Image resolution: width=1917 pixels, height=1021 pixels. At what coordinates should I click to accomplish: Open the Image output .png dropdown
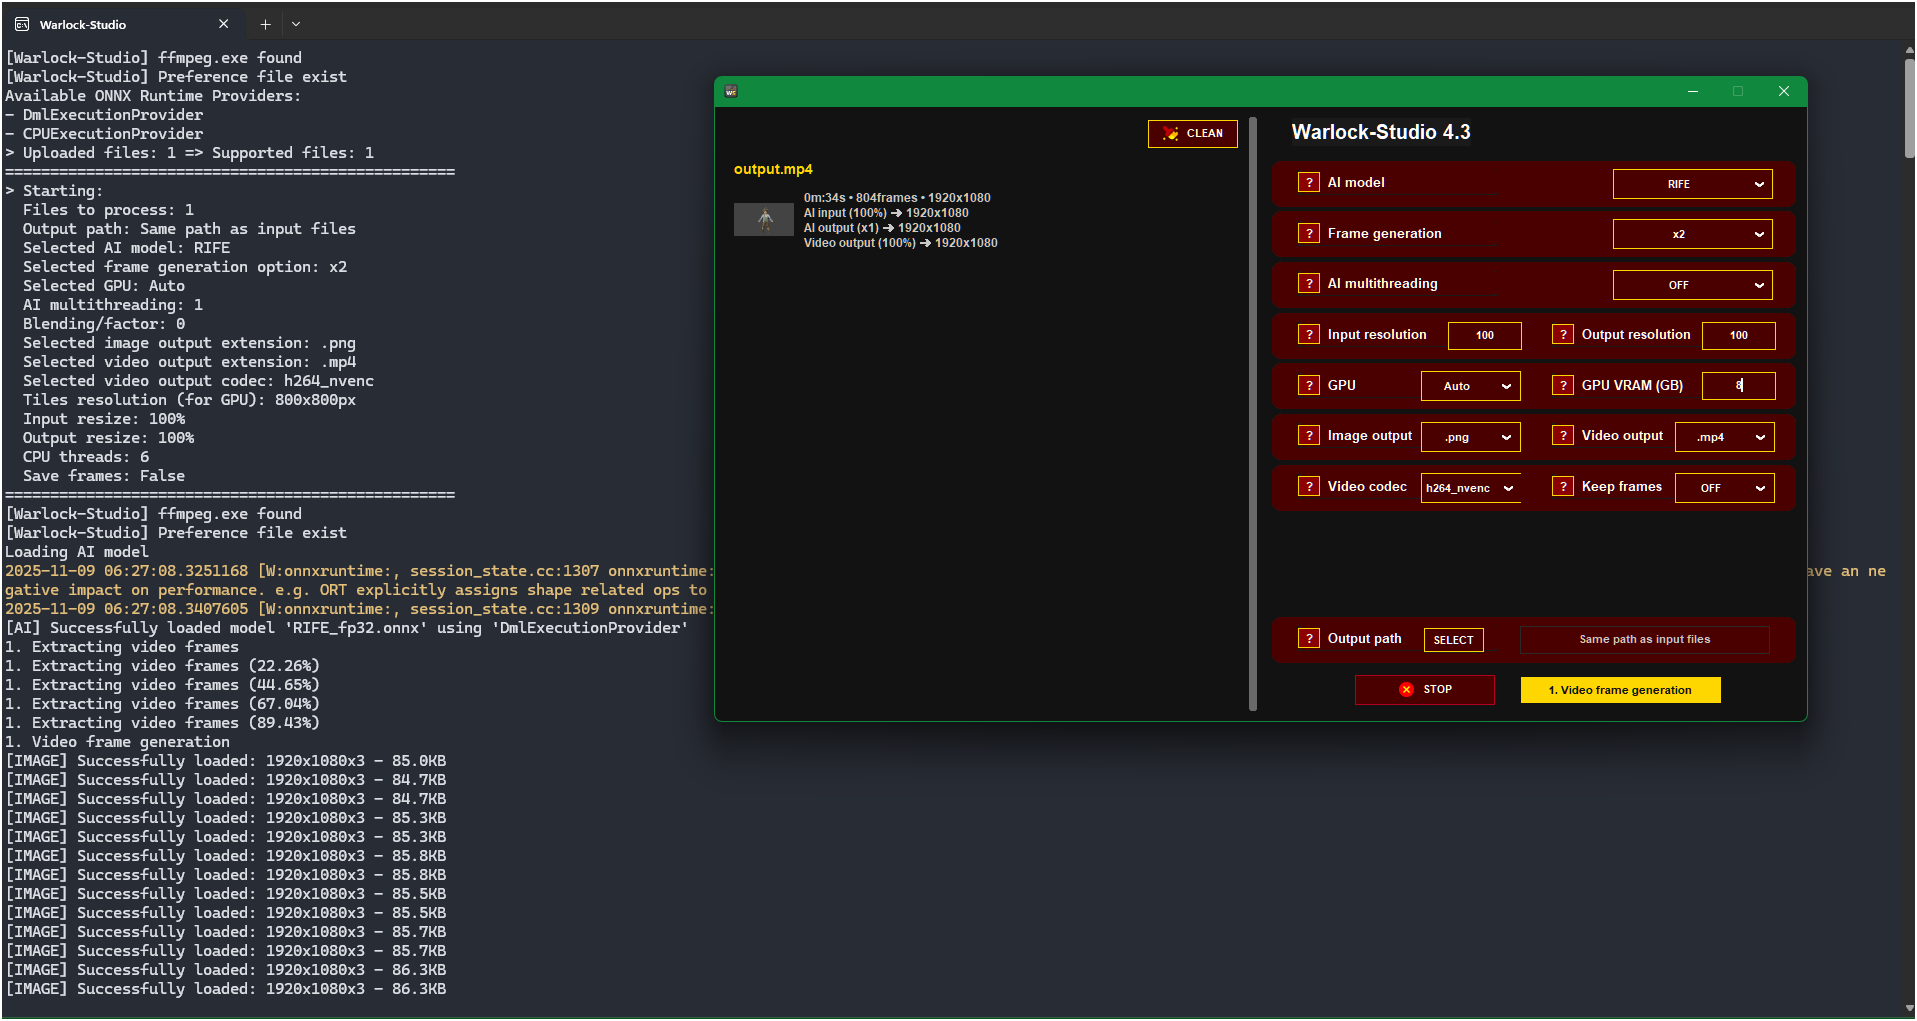[1470, 437]
